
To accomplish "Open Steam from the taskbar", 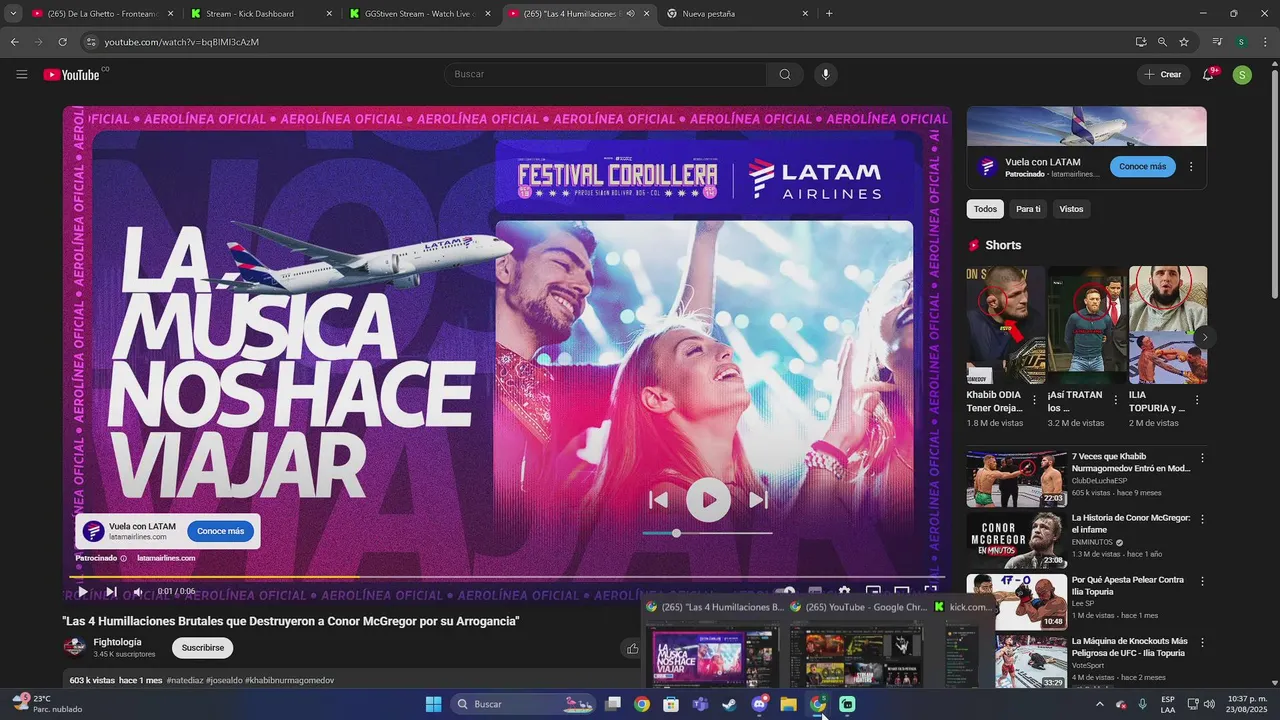I will pyautogui.click(x=730, y=704).
